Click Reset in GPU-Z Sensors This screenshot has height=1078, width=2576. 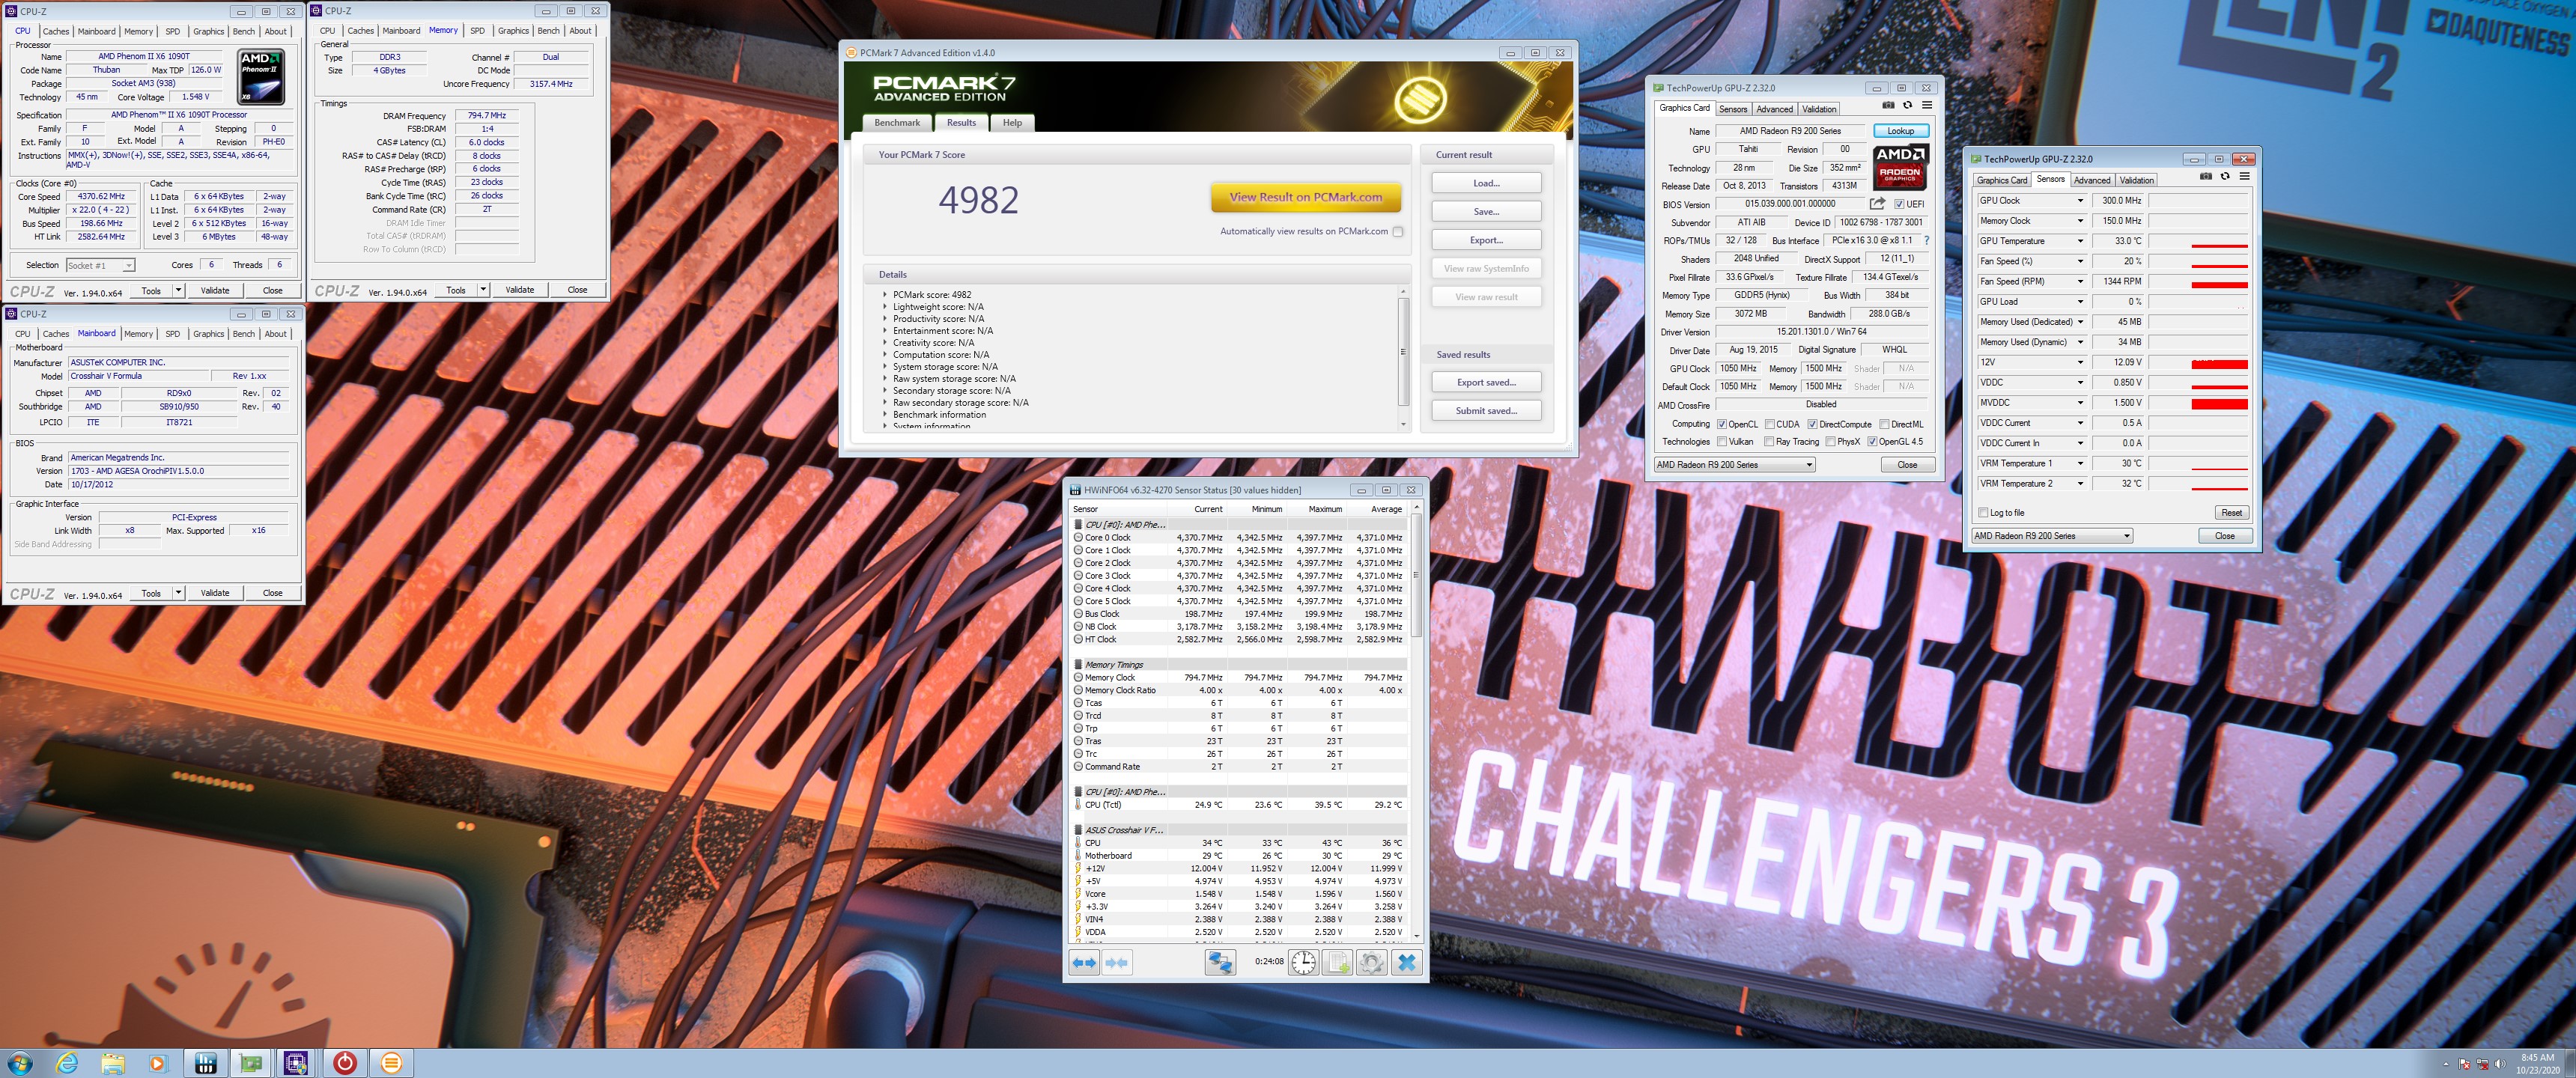[2231, 513]
